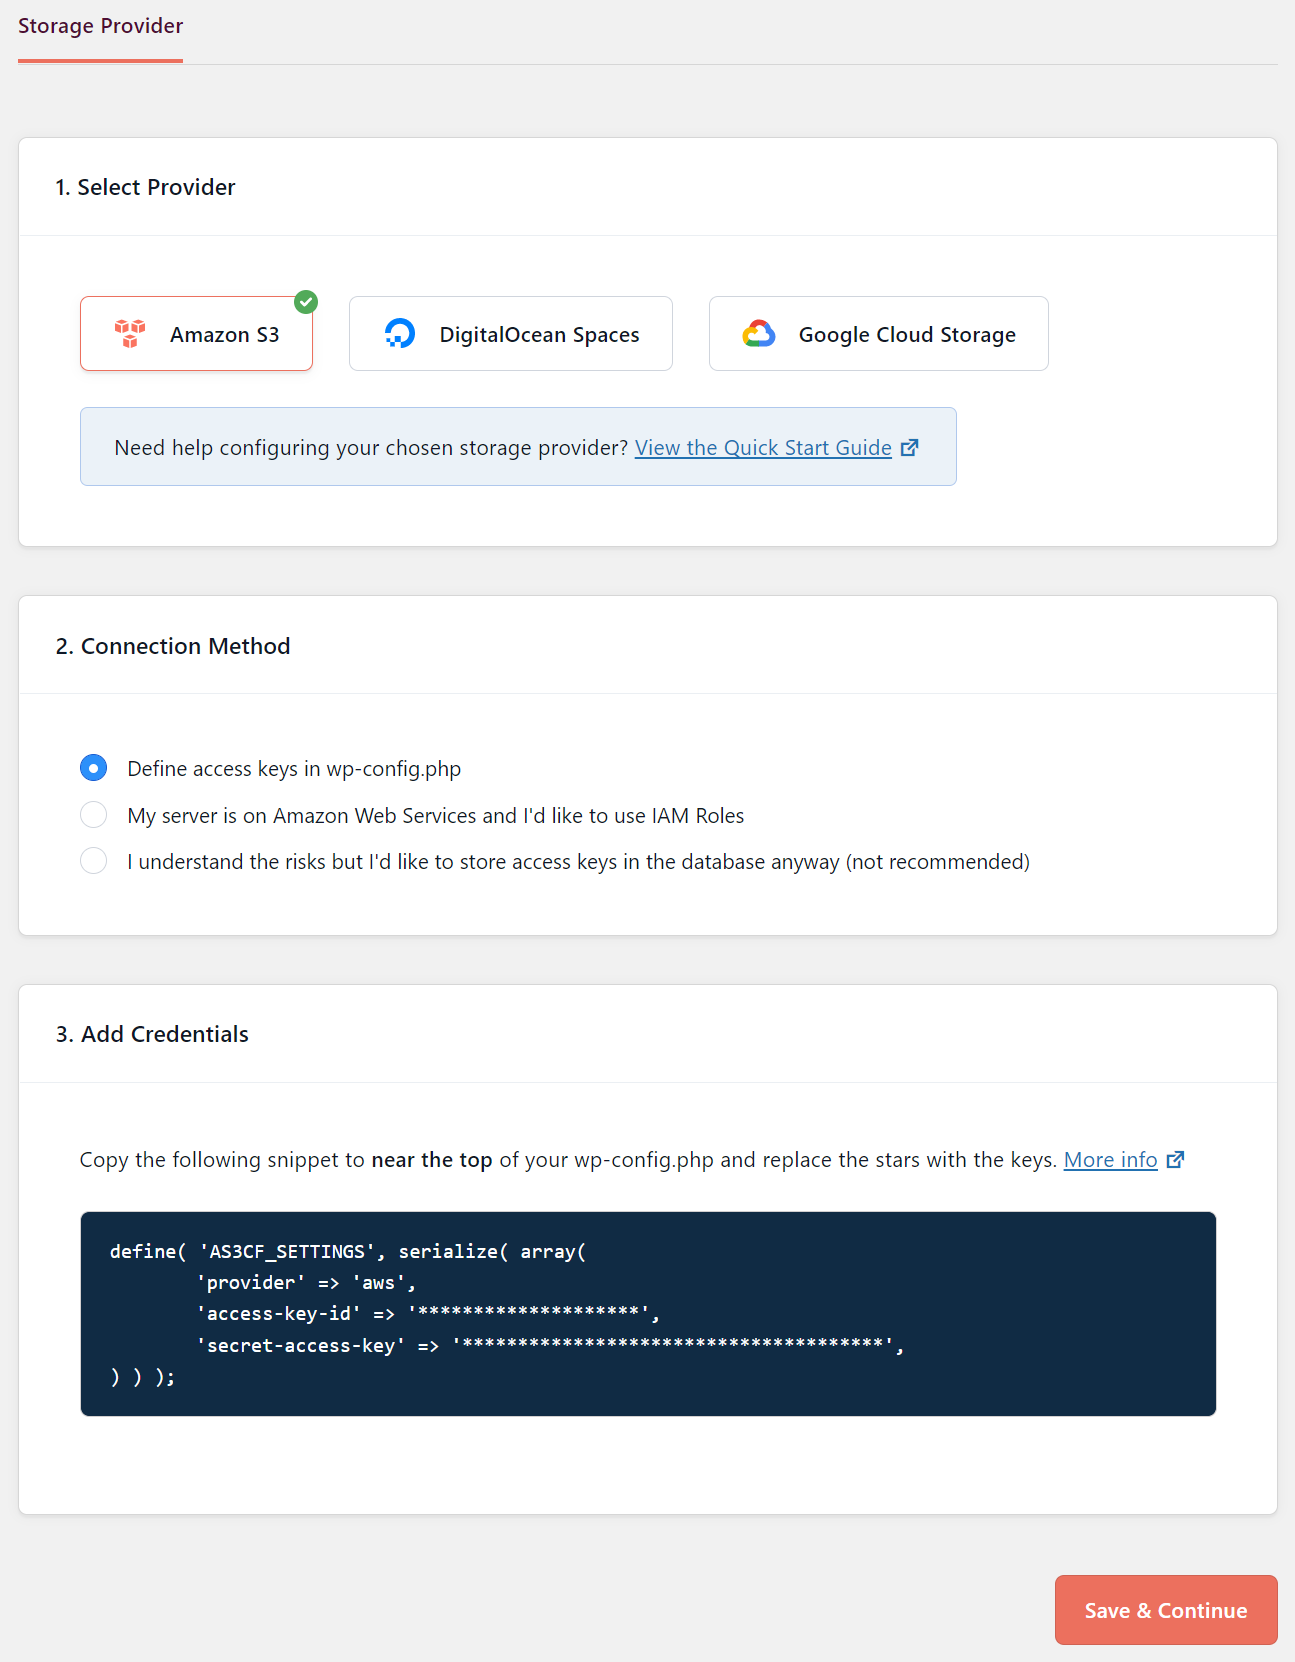Screen dimensions: 1295x1662
Task: Click the Add Credentials section heading
Action: (x=152, y=1034)
